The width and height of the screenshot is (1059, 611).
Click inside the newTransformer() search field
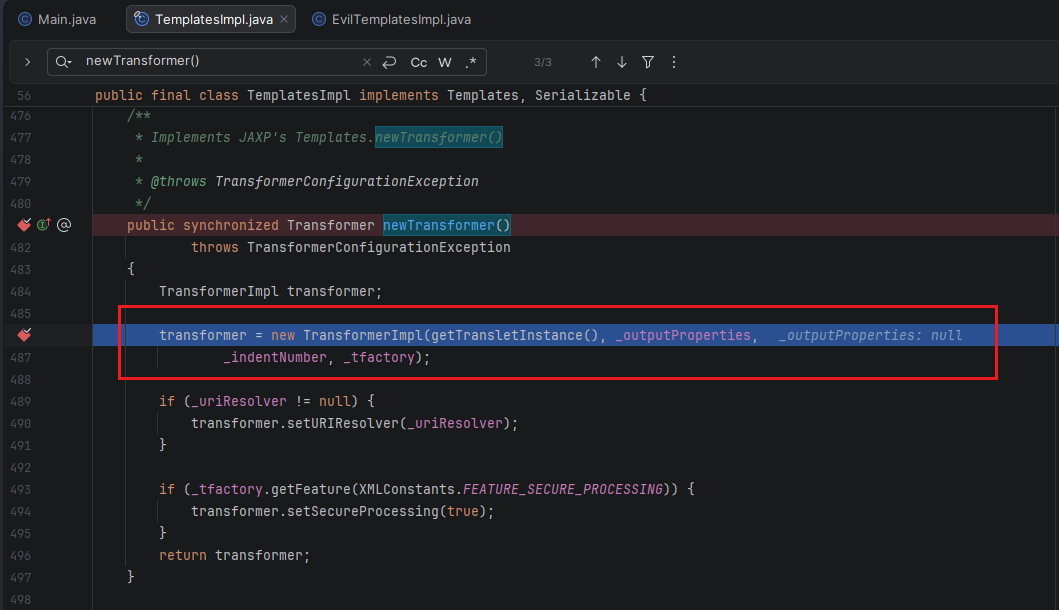tap(220, 62)
